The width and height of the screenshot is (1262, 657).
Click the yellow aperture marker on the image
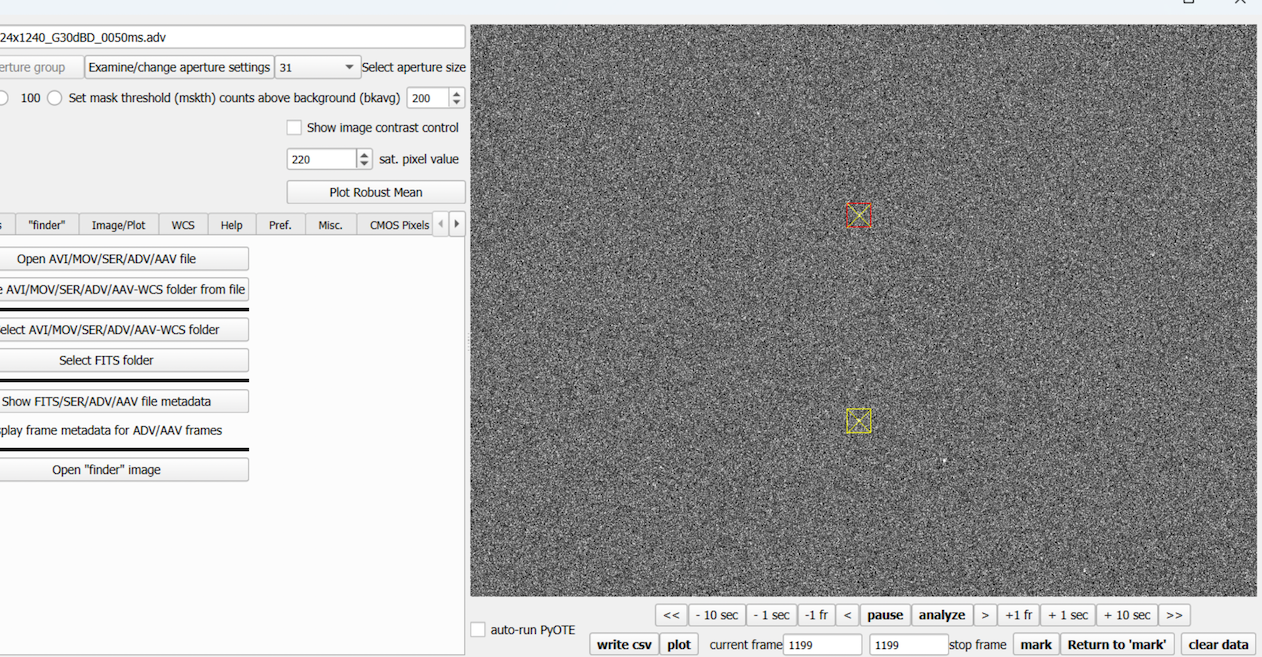(x=858, y=421)
